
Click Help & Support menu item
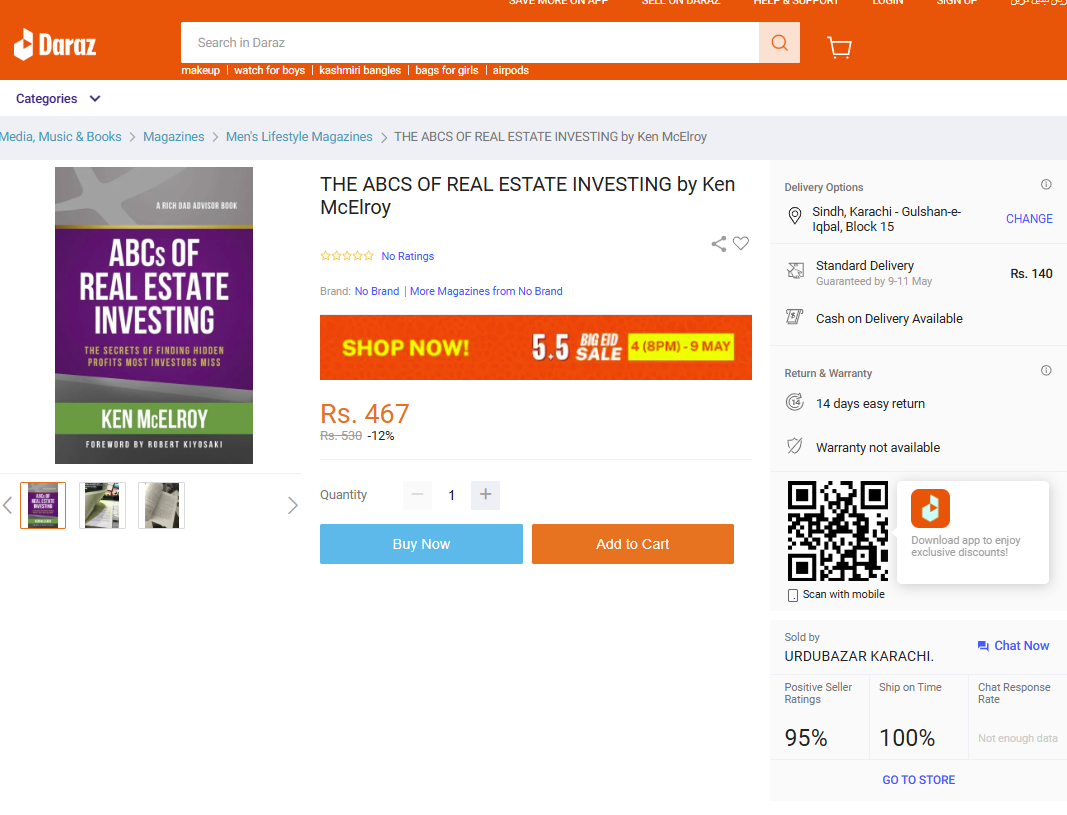coord(796,3)
